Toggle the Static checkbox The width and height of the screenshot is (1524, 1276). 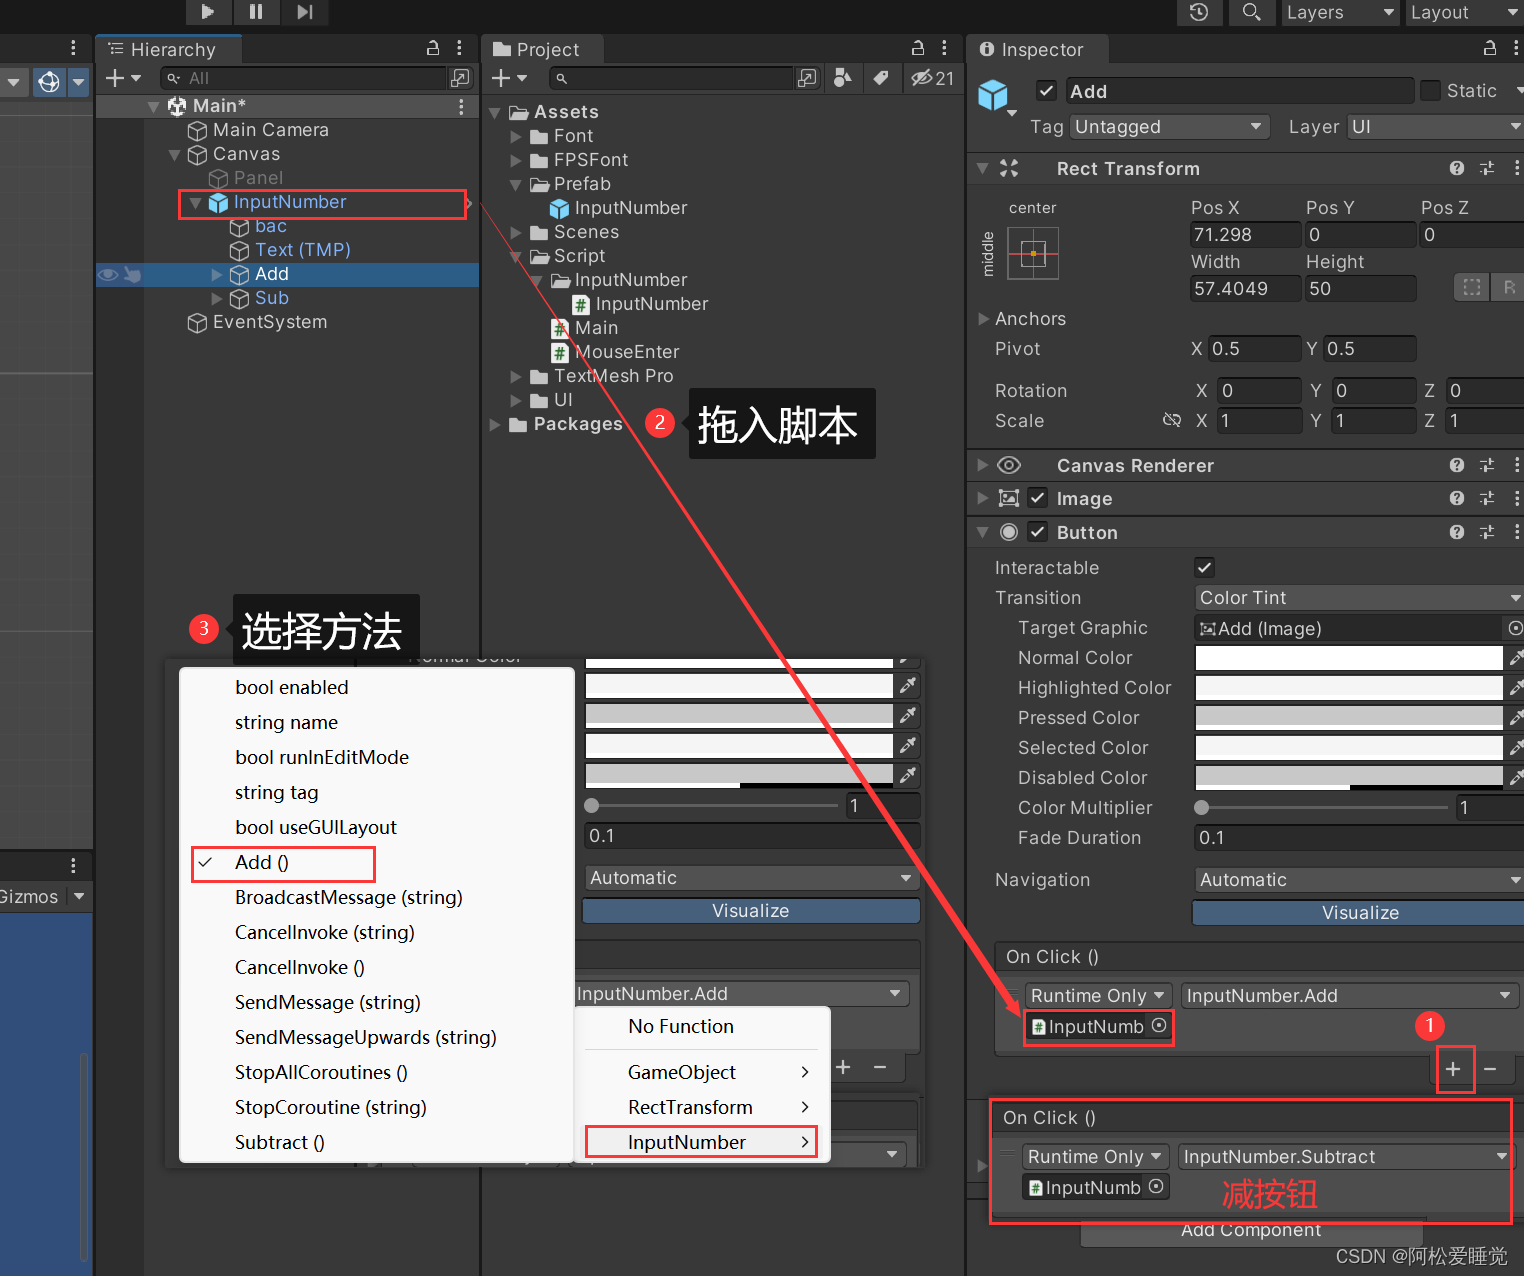[1431, 91]
